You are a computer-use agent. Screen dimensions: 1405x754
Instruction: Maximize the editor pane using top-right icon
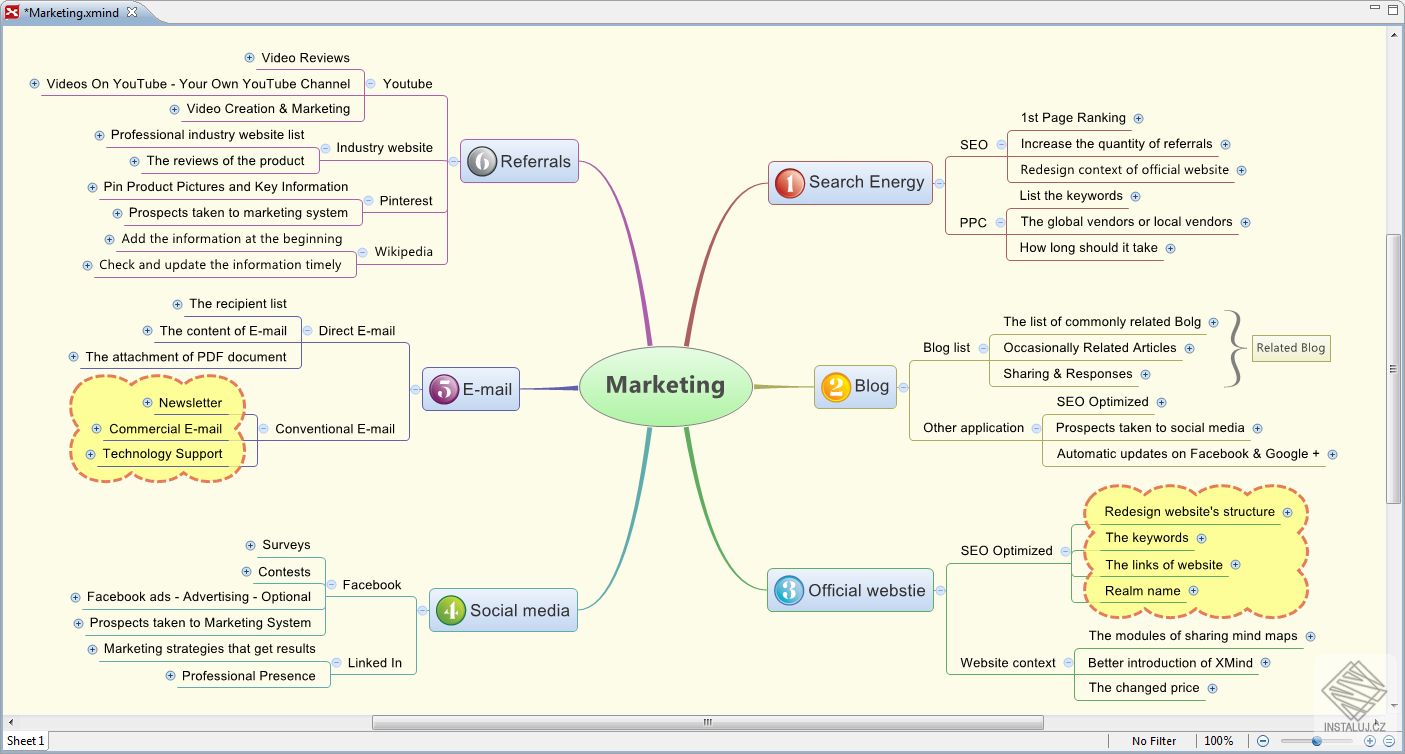coord(1391,9)
